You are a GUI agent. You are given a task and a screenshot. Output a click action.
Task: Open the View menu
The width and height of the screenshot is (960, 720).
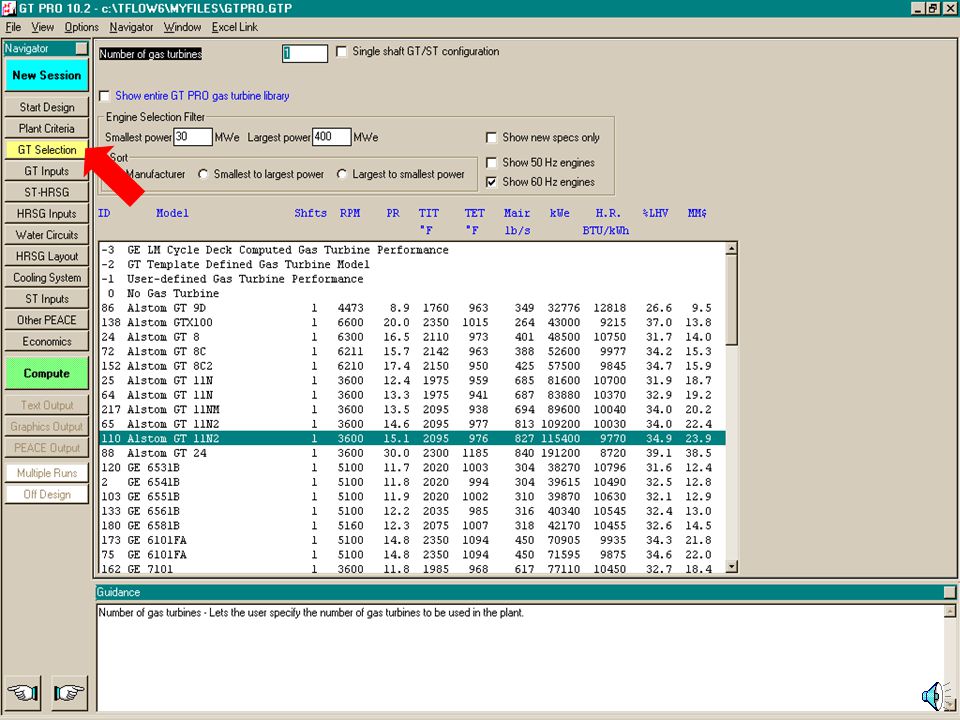(x=42, y=27)
